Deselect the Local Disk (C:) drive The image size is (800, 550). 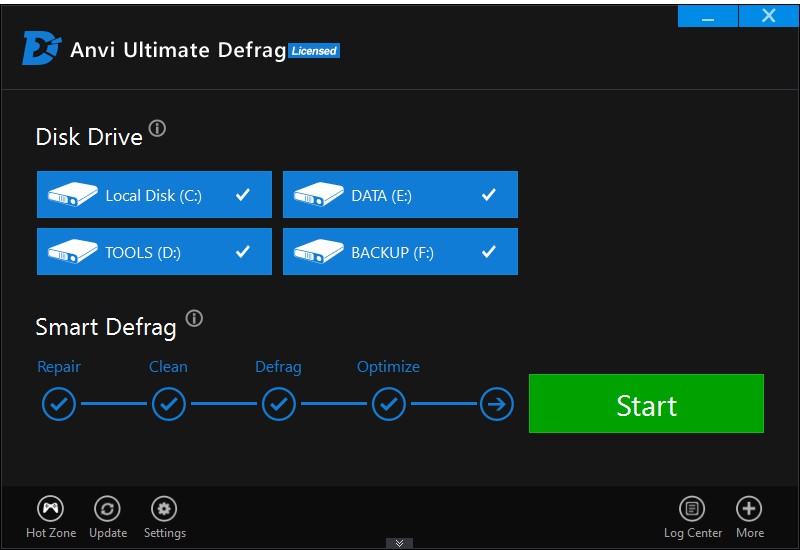click(x=154, y=195)
